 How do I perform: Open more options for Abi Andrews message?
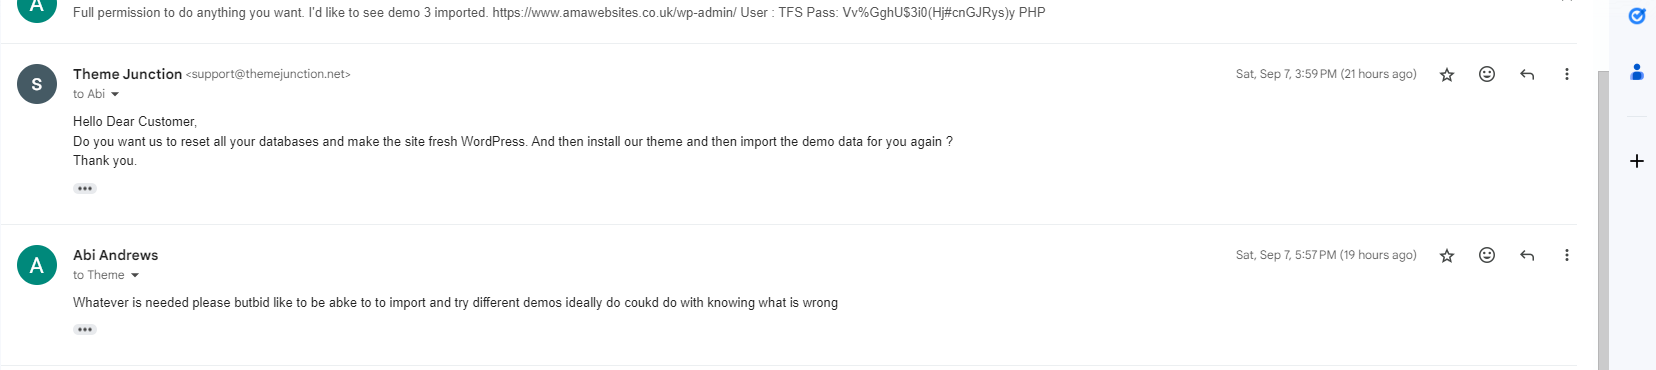point(1567,256)
